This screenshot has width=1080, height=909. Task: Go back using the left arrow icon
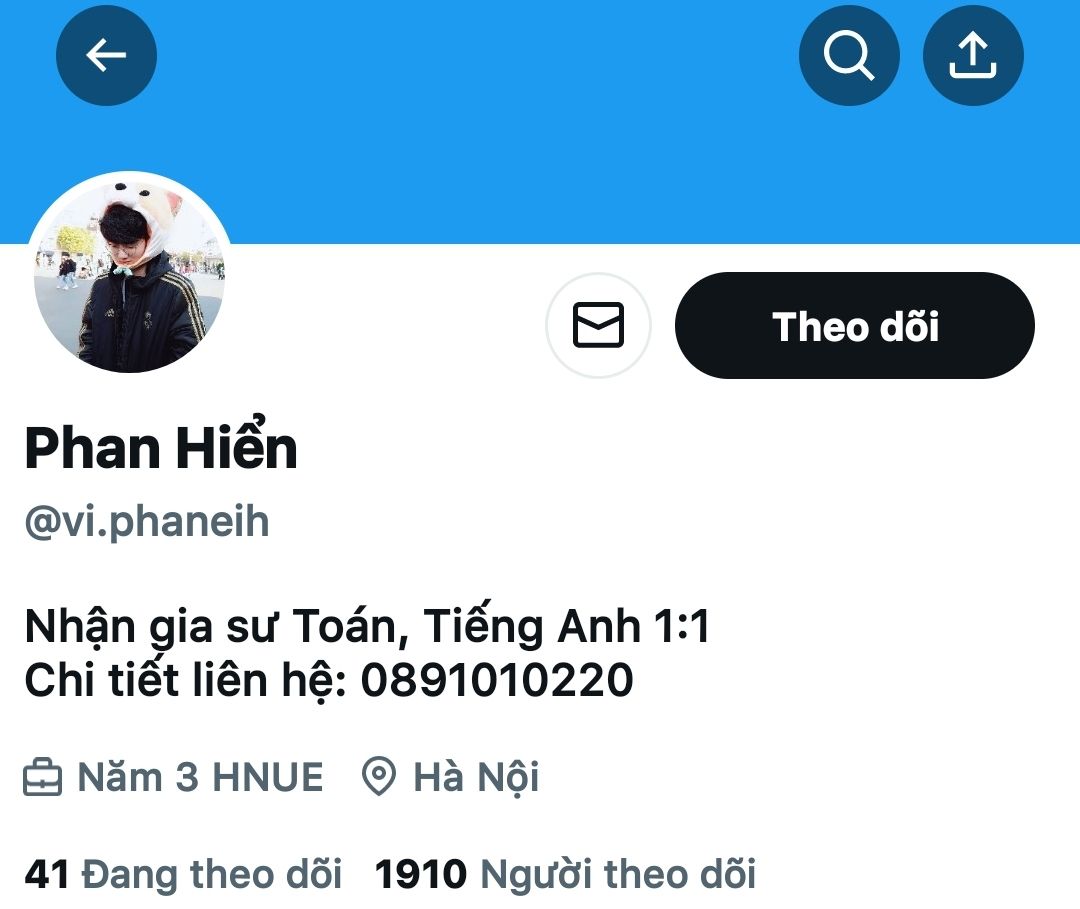(106, 55)
